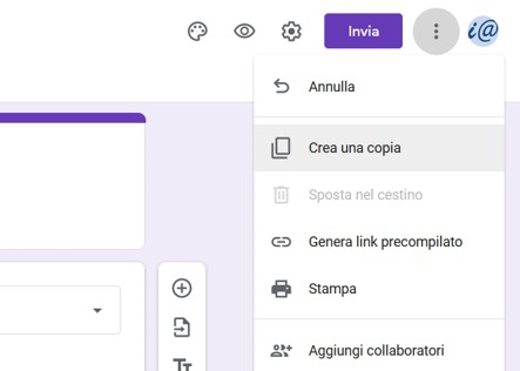Viewport: 520px width, 371px height.
Task: Select Aggiungi collaboratori menu entry
Action: [379, 350]
